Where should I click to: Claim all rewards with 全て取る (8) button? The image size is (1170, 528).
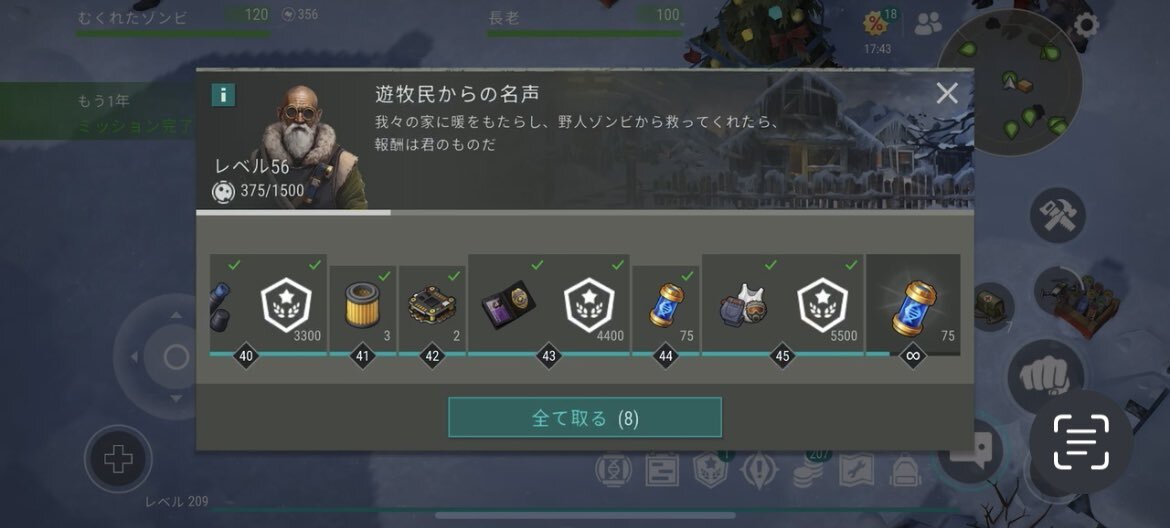click(585, 417)
